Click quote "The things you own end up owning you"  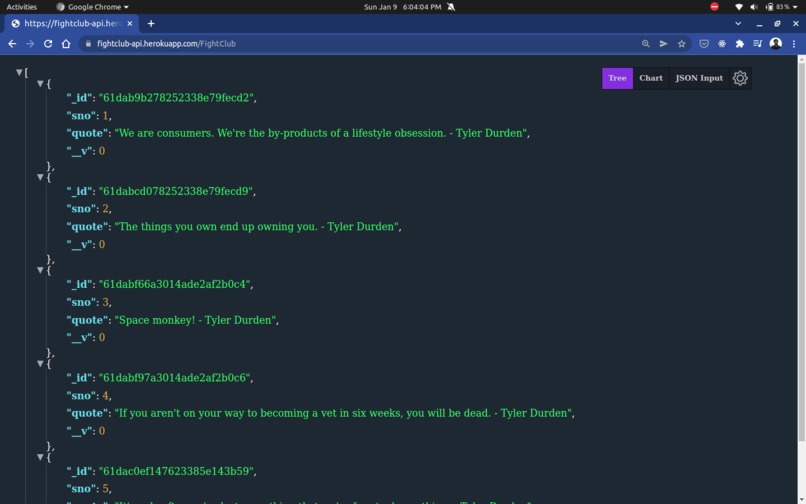pos(258,227)
